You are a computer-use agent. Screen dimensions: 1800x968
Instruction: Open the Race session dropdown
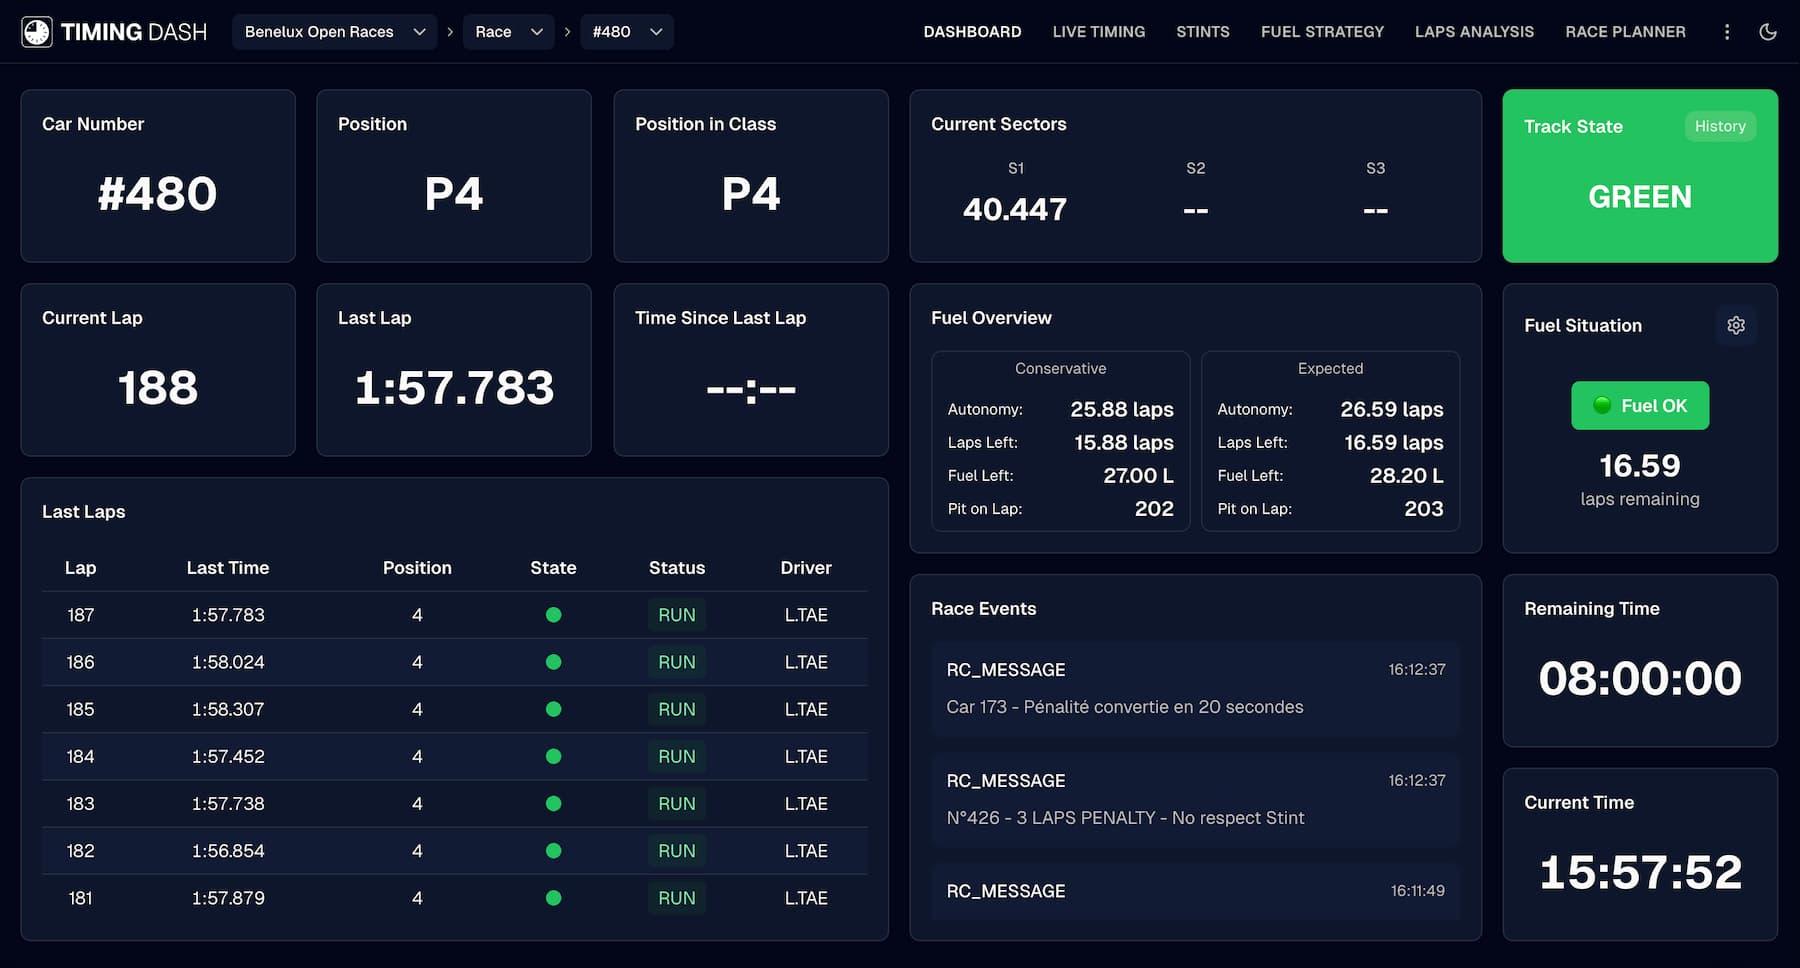[x=508, y=31]
